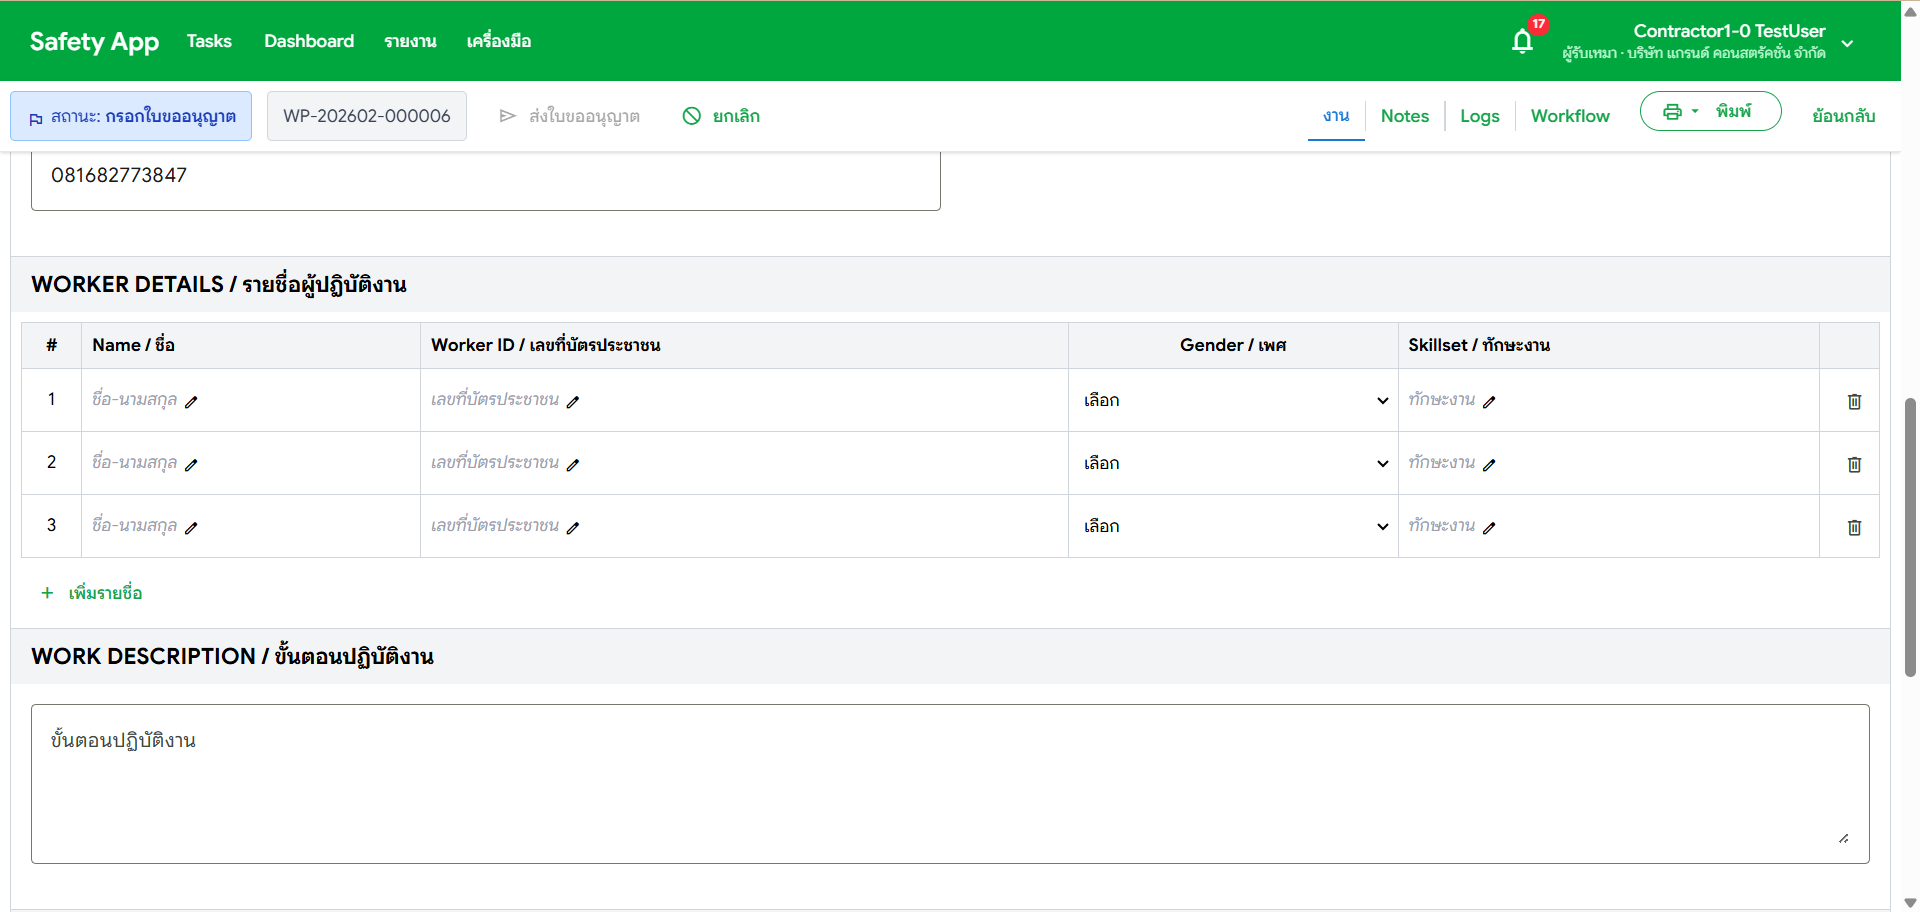Image resolution: width=1920 pixels, height=912 pixels.
Task: Click the ย้อนกลับ back button
Action: (x=1843, y=116)
